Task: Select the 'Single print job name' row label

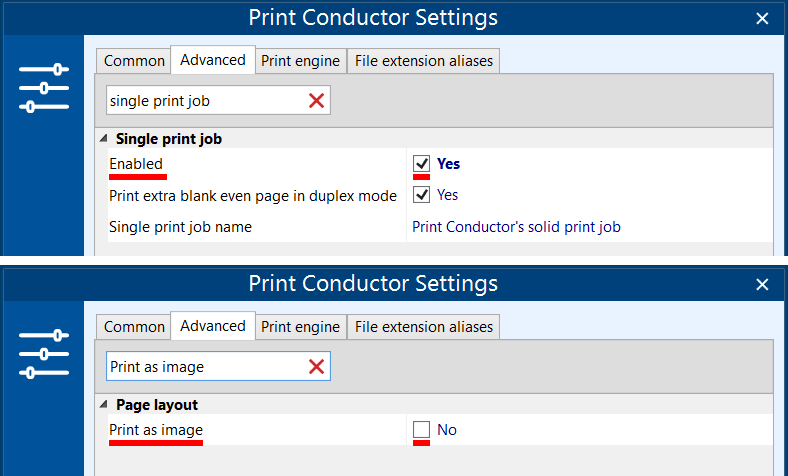Action: (180, 227)
